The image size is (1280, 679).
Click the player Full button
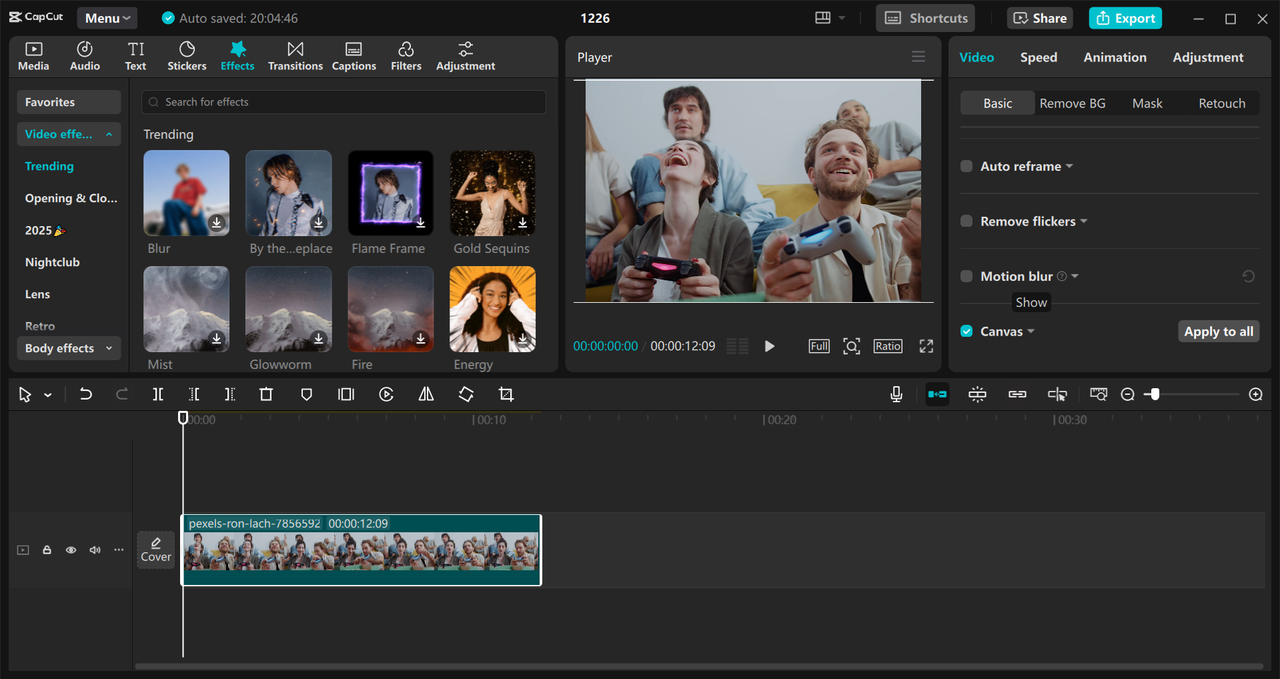819,346
